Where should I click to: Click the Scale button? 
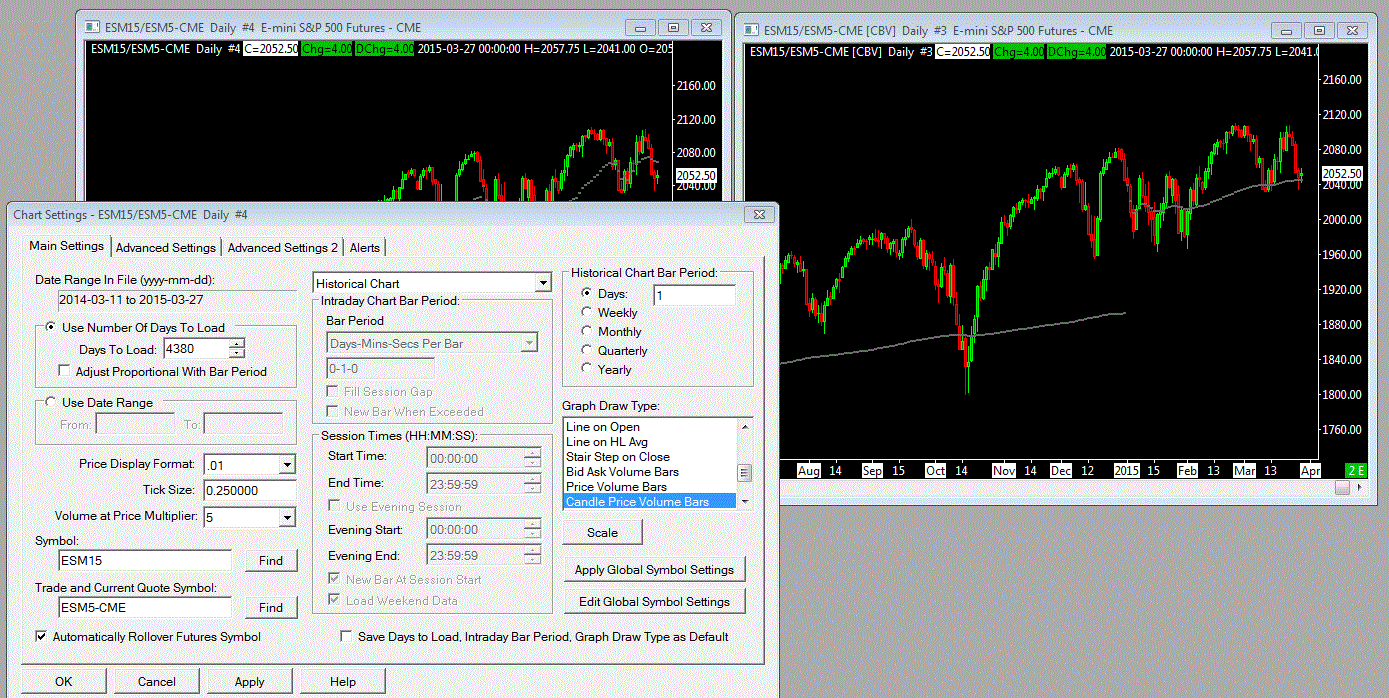[x=602, y=533]
